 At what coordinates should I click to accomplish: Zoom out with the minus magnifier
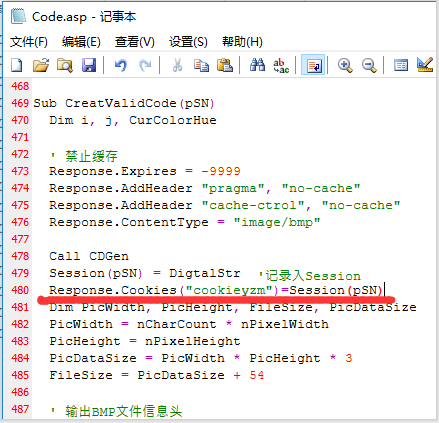pyautogui.click(x=369, y=65)
